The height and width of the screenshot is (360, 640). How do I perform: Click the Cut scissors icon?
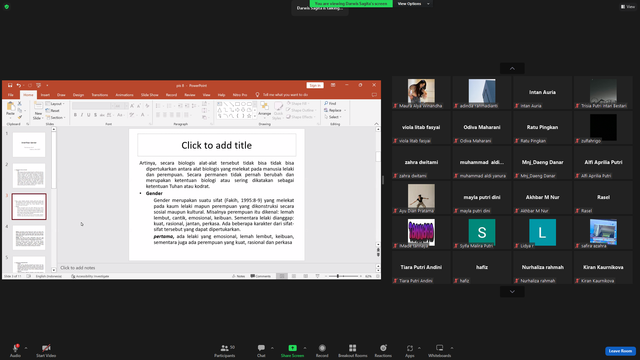(x=20, y=104)
